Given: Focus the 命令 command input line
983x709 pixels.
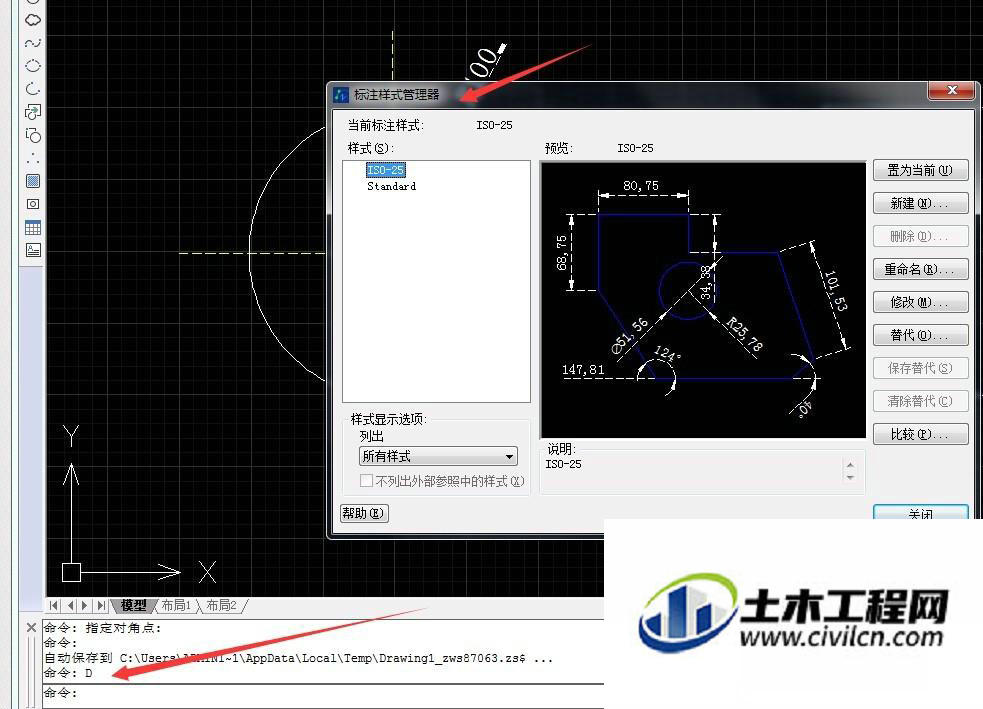Looking at the screenshot, I should [323, 693].
